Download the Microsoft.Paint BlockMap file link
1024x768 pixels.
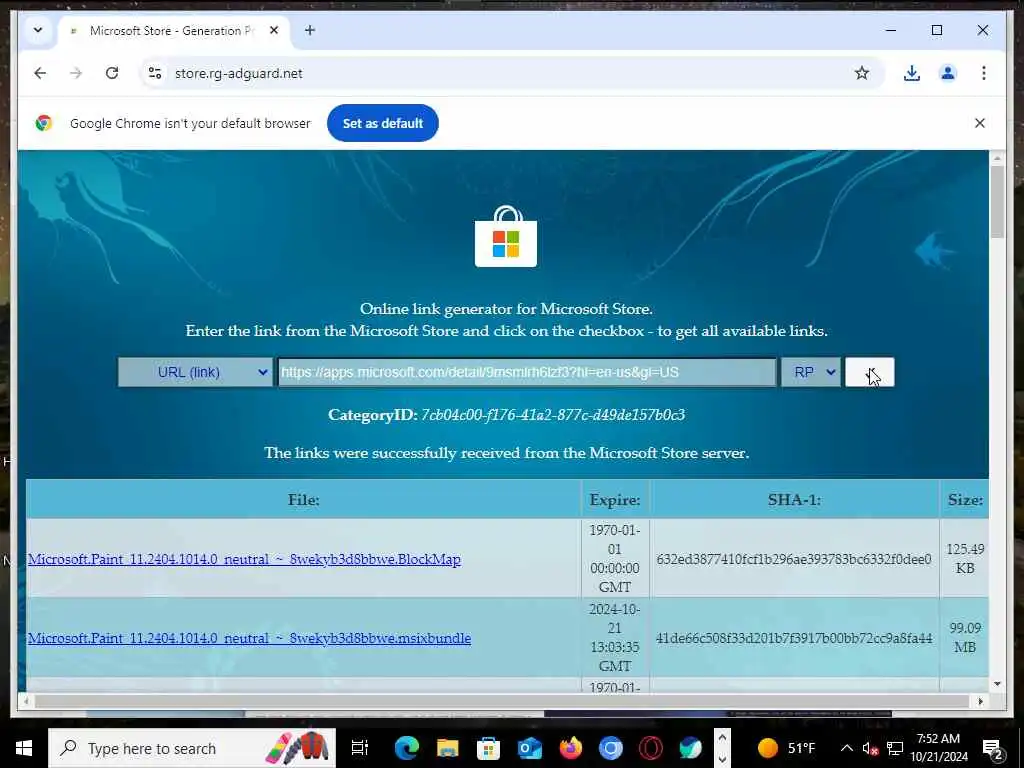[x=244, y=559]
